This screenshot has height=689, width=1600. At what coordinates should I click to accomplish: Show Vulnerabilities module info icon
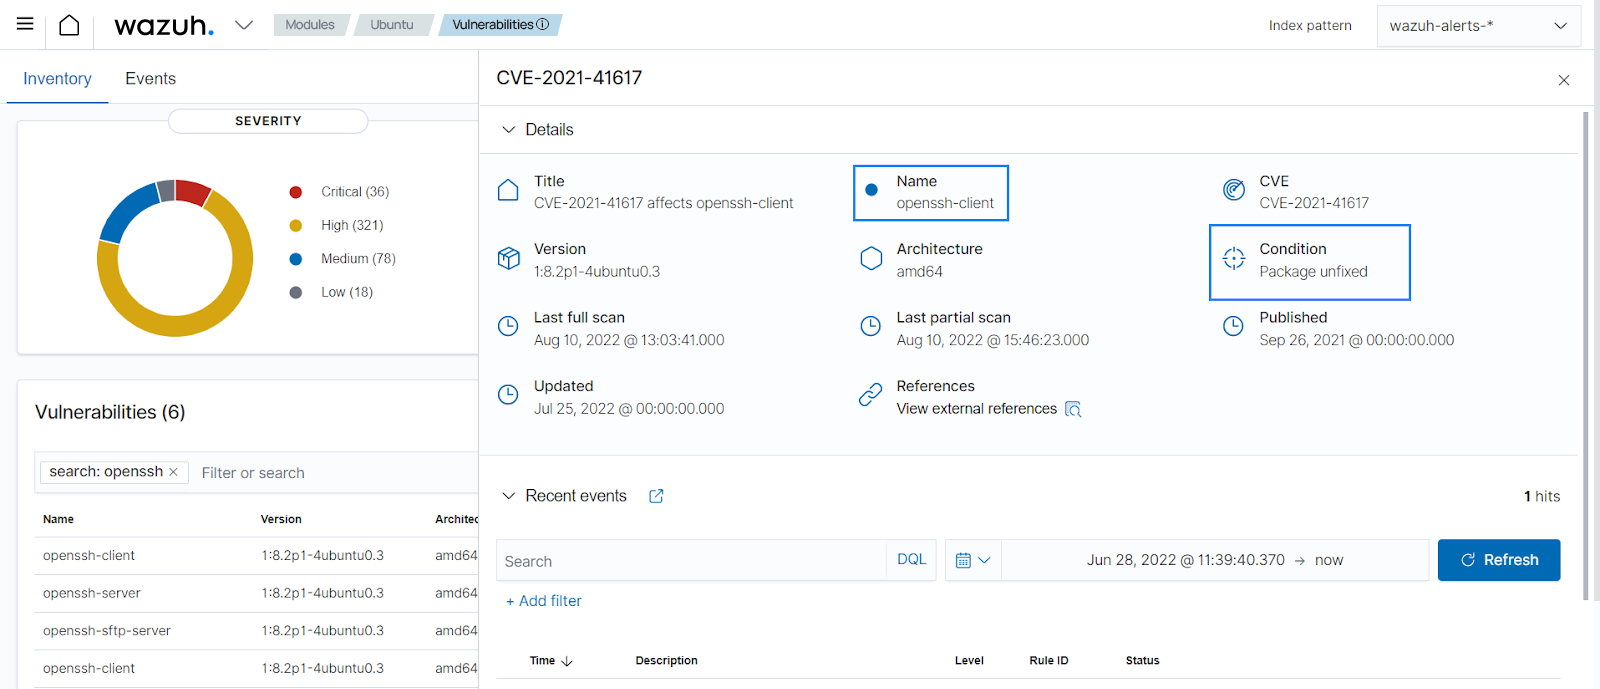(543, 25)
